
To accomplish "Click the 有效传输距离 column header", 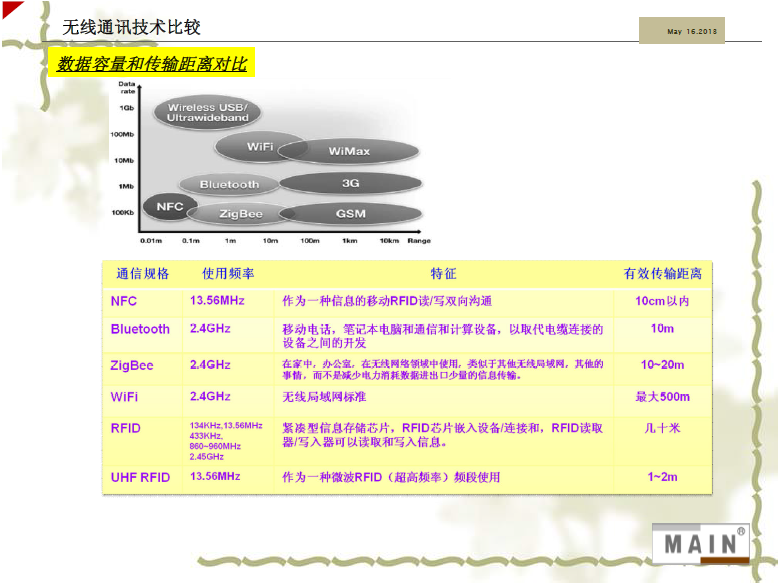I will point(663,274).
